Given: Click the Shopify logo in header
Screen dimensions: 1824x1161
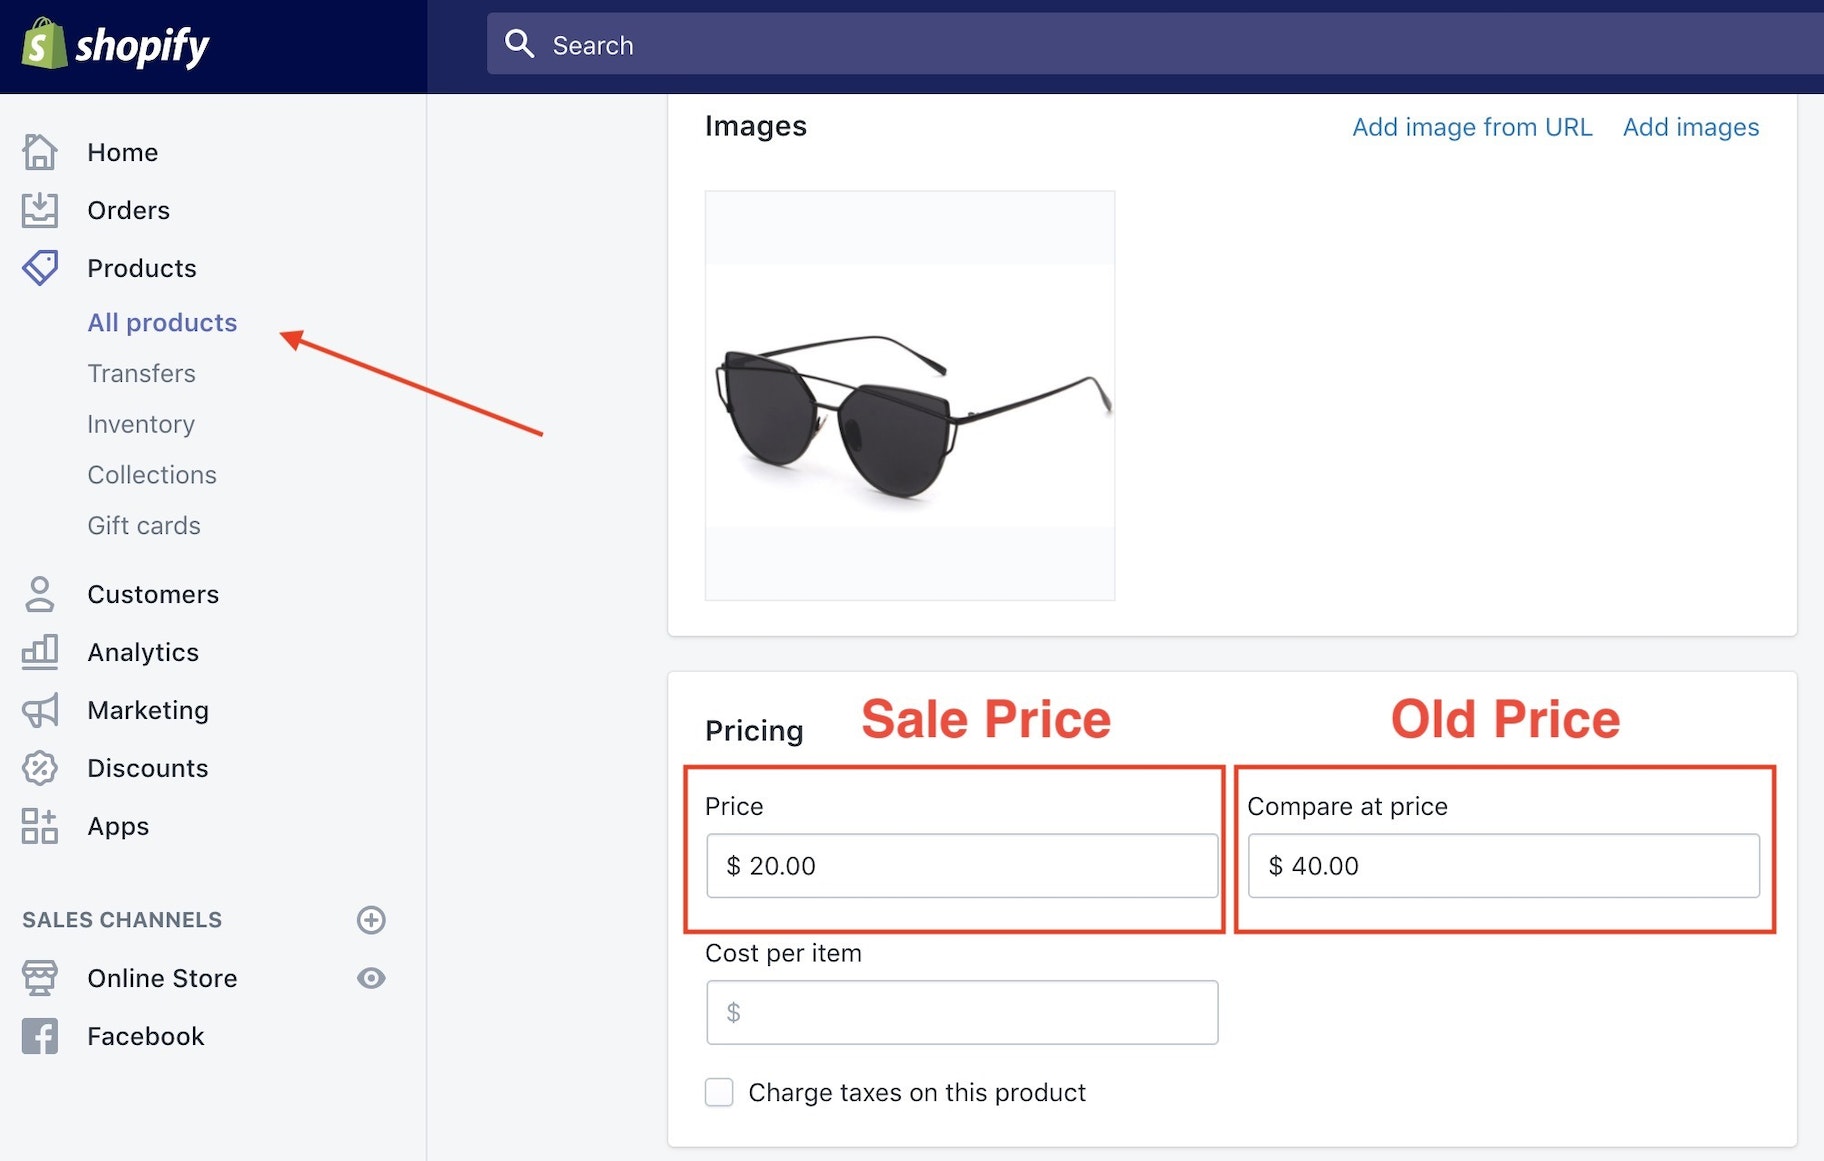Looking at the screenshot, I should [115, 45].
